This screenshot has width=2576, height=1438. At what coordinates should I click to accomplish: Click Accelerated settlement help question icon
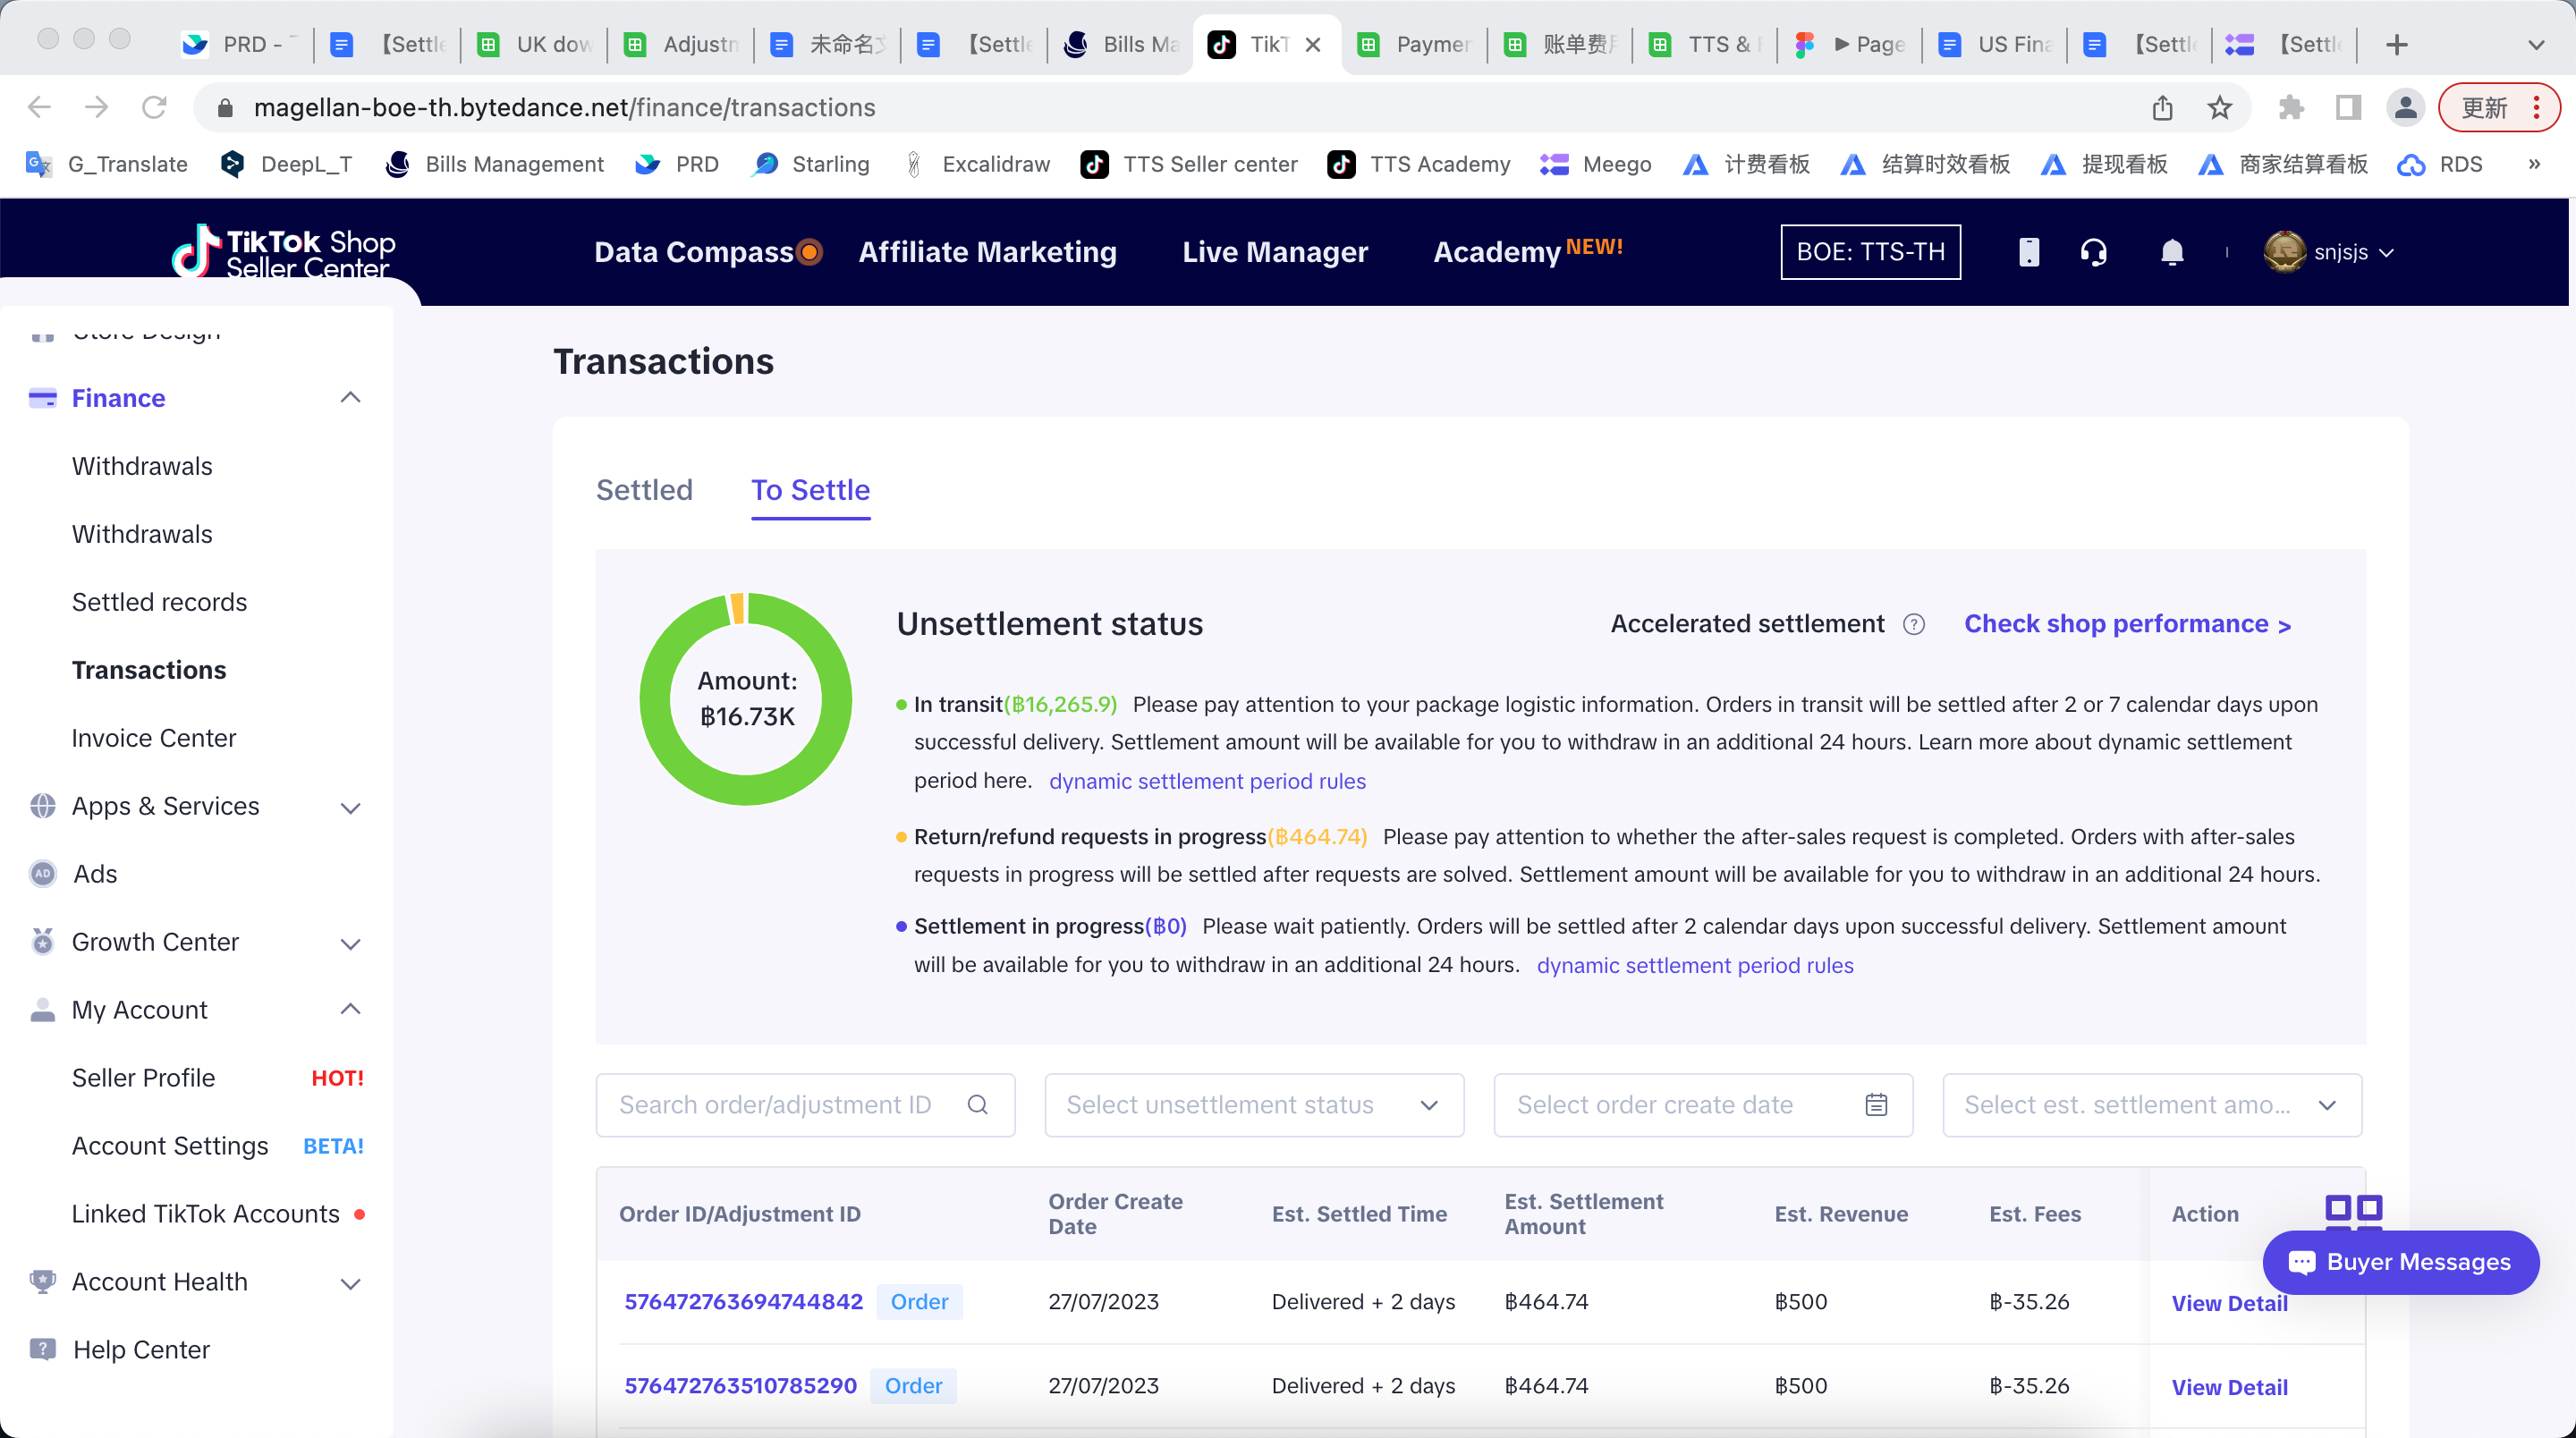coord(1913,624)
